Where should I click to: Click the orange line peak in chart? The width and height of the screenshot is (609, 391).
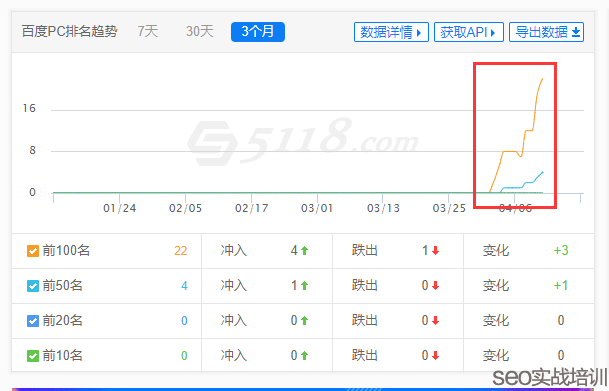point(542,79)
